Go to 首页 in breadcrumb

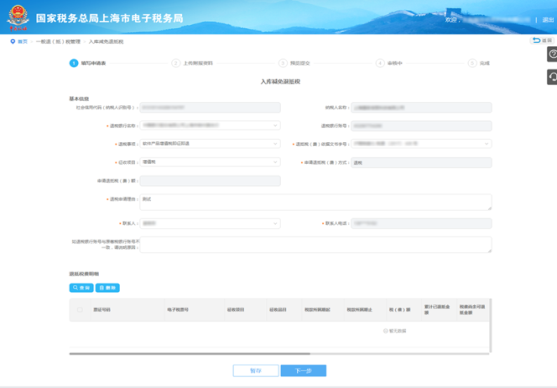[22, 42]
